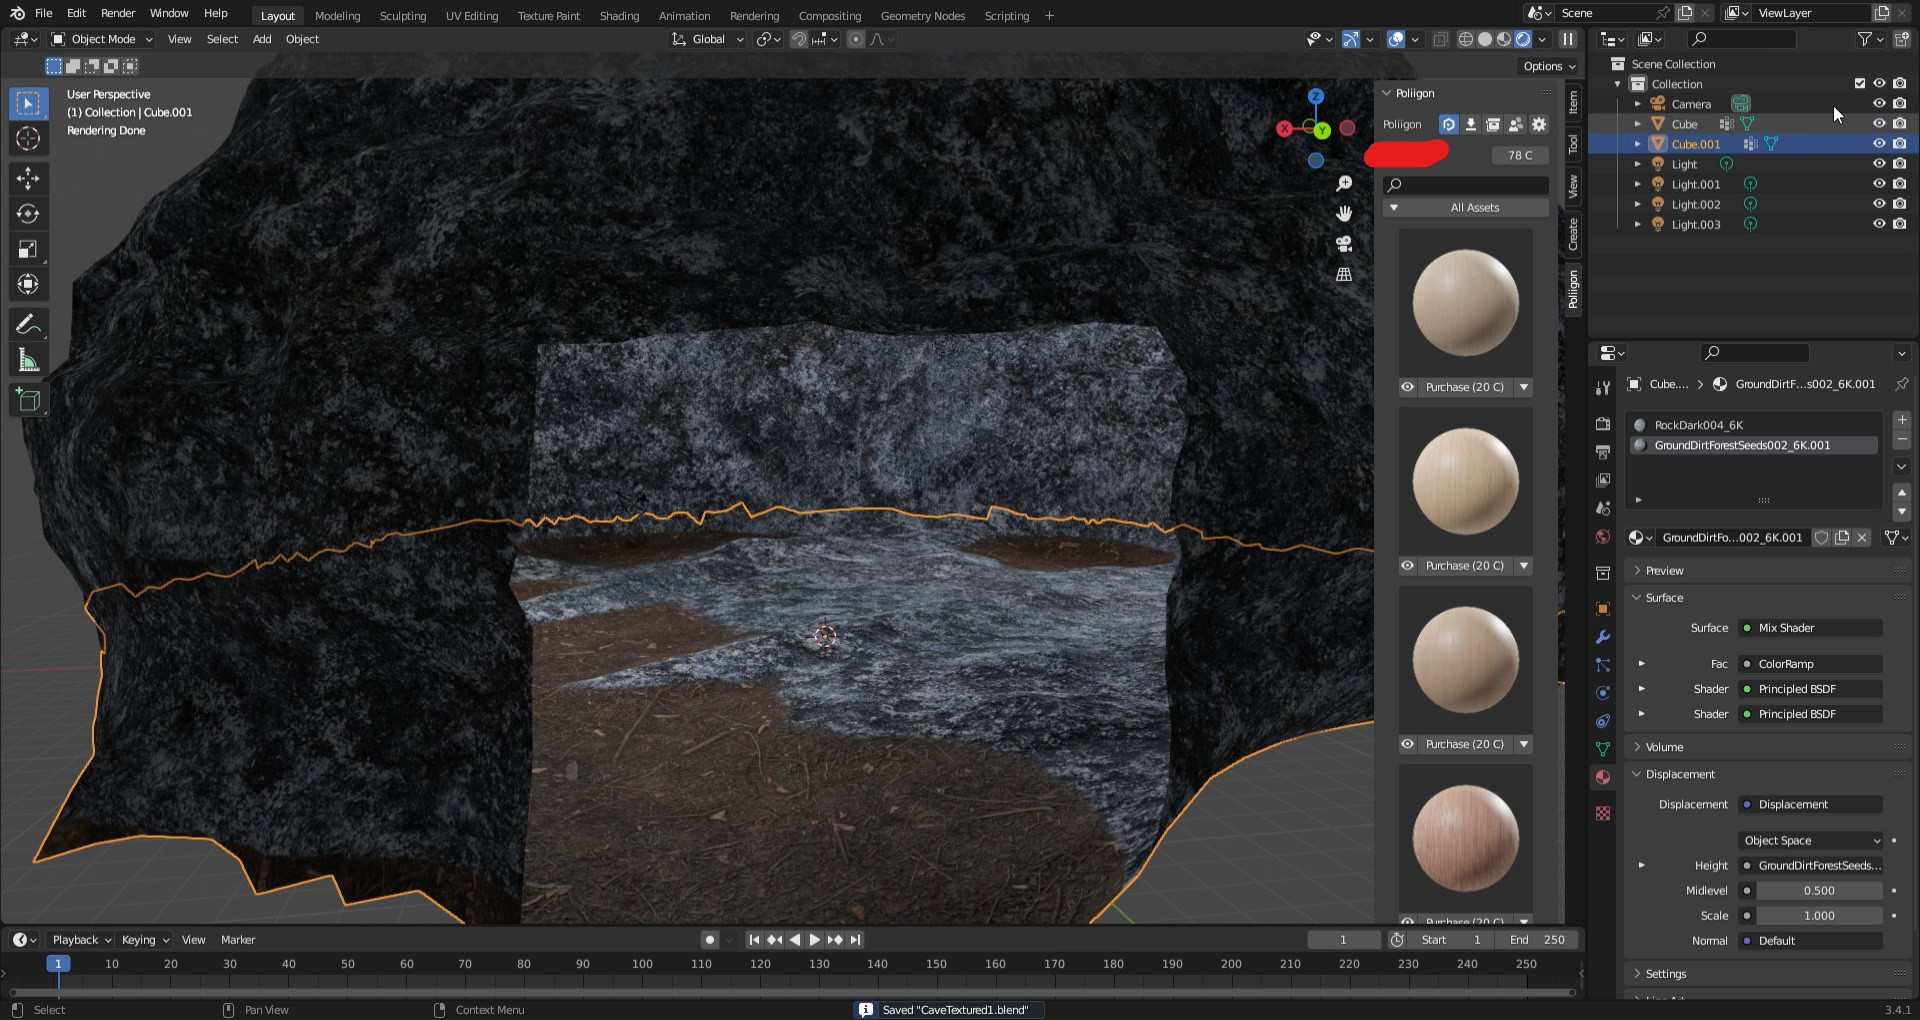Select the Scale tool
The width and height of the screenshot is (1920, 1020).
coord(28,249)
